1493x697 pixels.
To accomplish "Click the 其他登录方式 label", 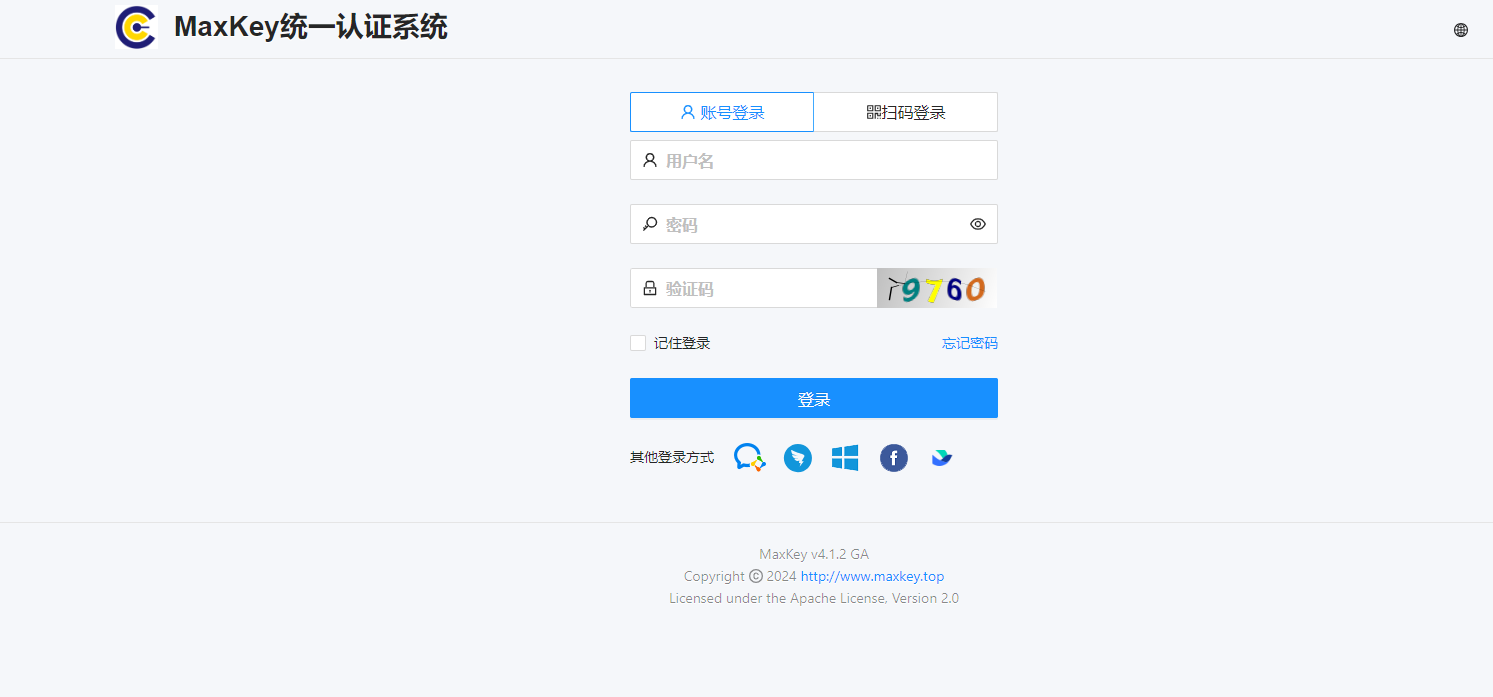I will [672, 458].
